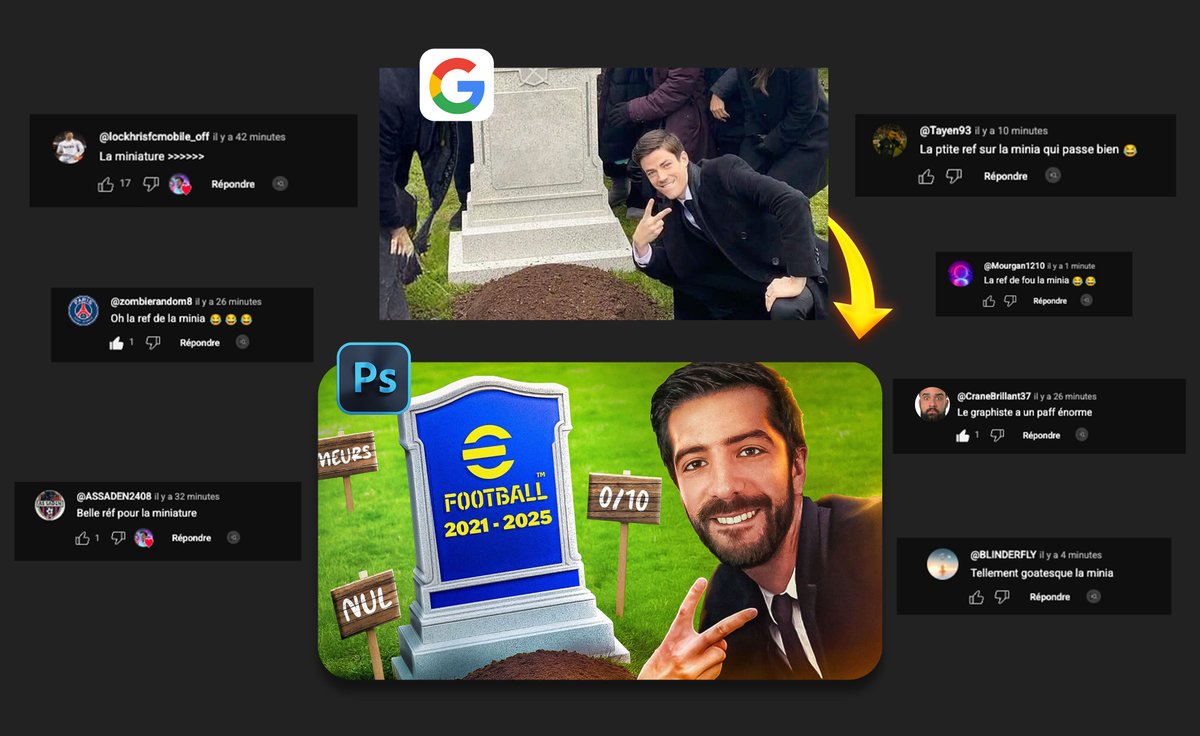1200x736 pixels.
Task: Open the PSG avatar of @zombierandom8
Action: 83,310
